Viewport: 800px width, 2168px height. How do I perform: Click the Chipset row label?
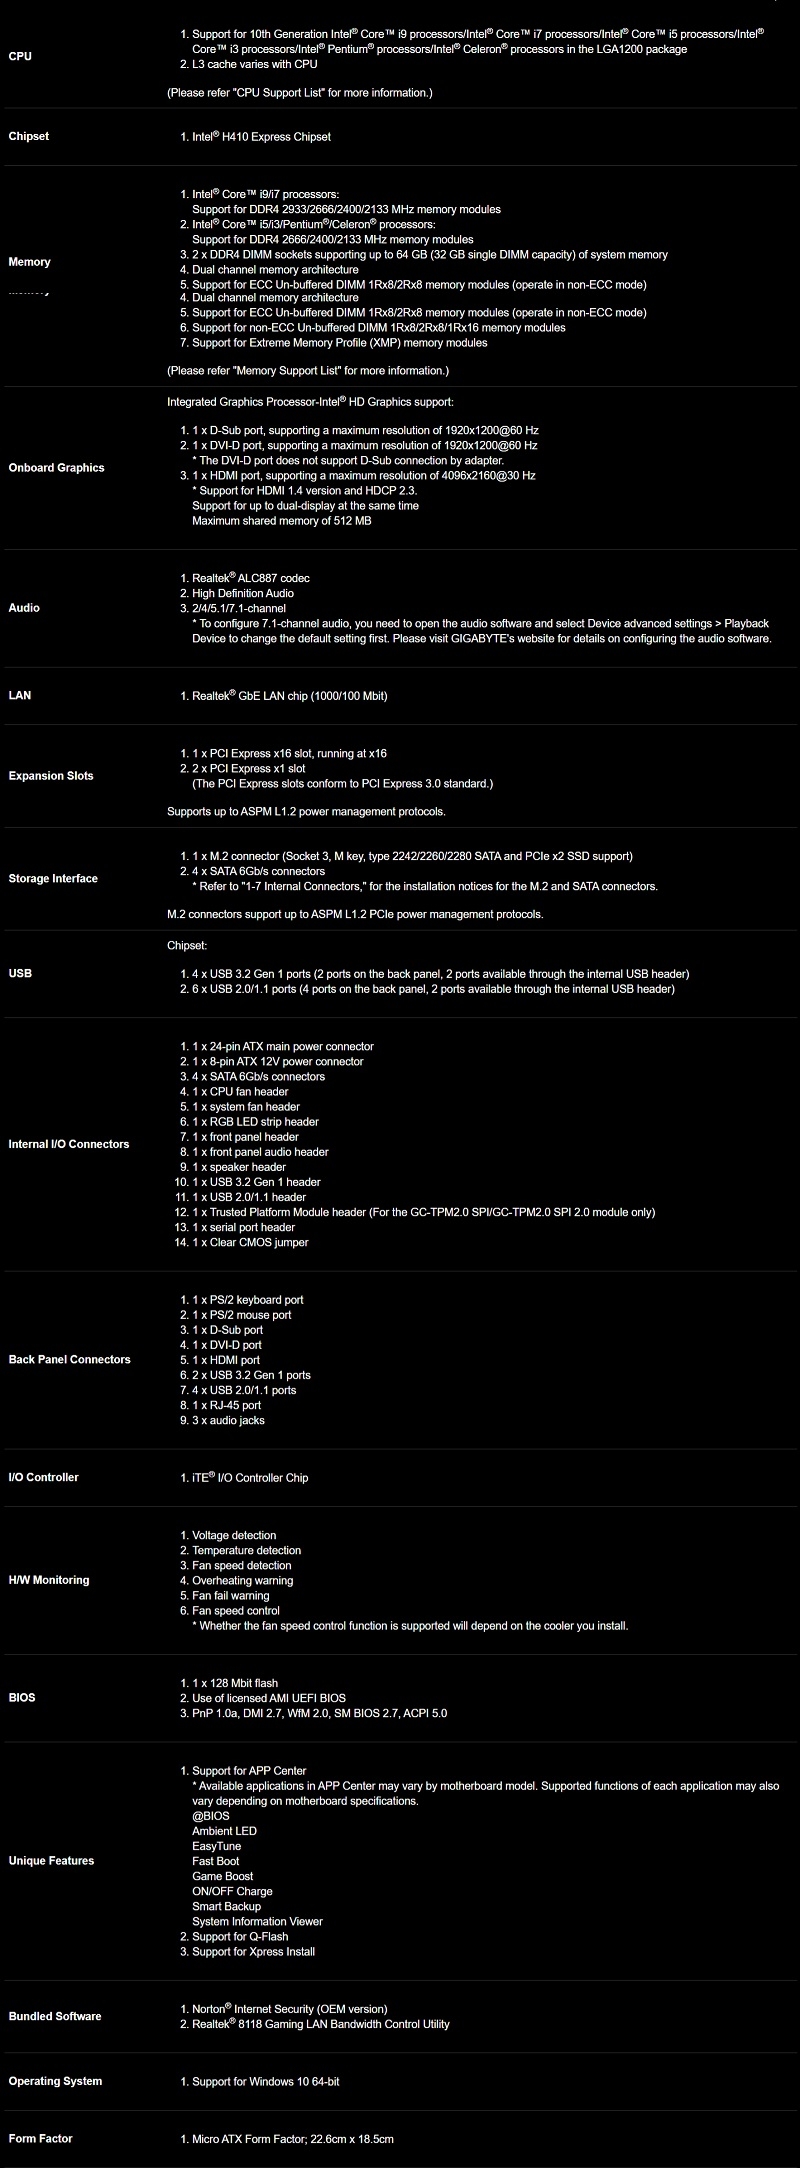click(29, 136)
